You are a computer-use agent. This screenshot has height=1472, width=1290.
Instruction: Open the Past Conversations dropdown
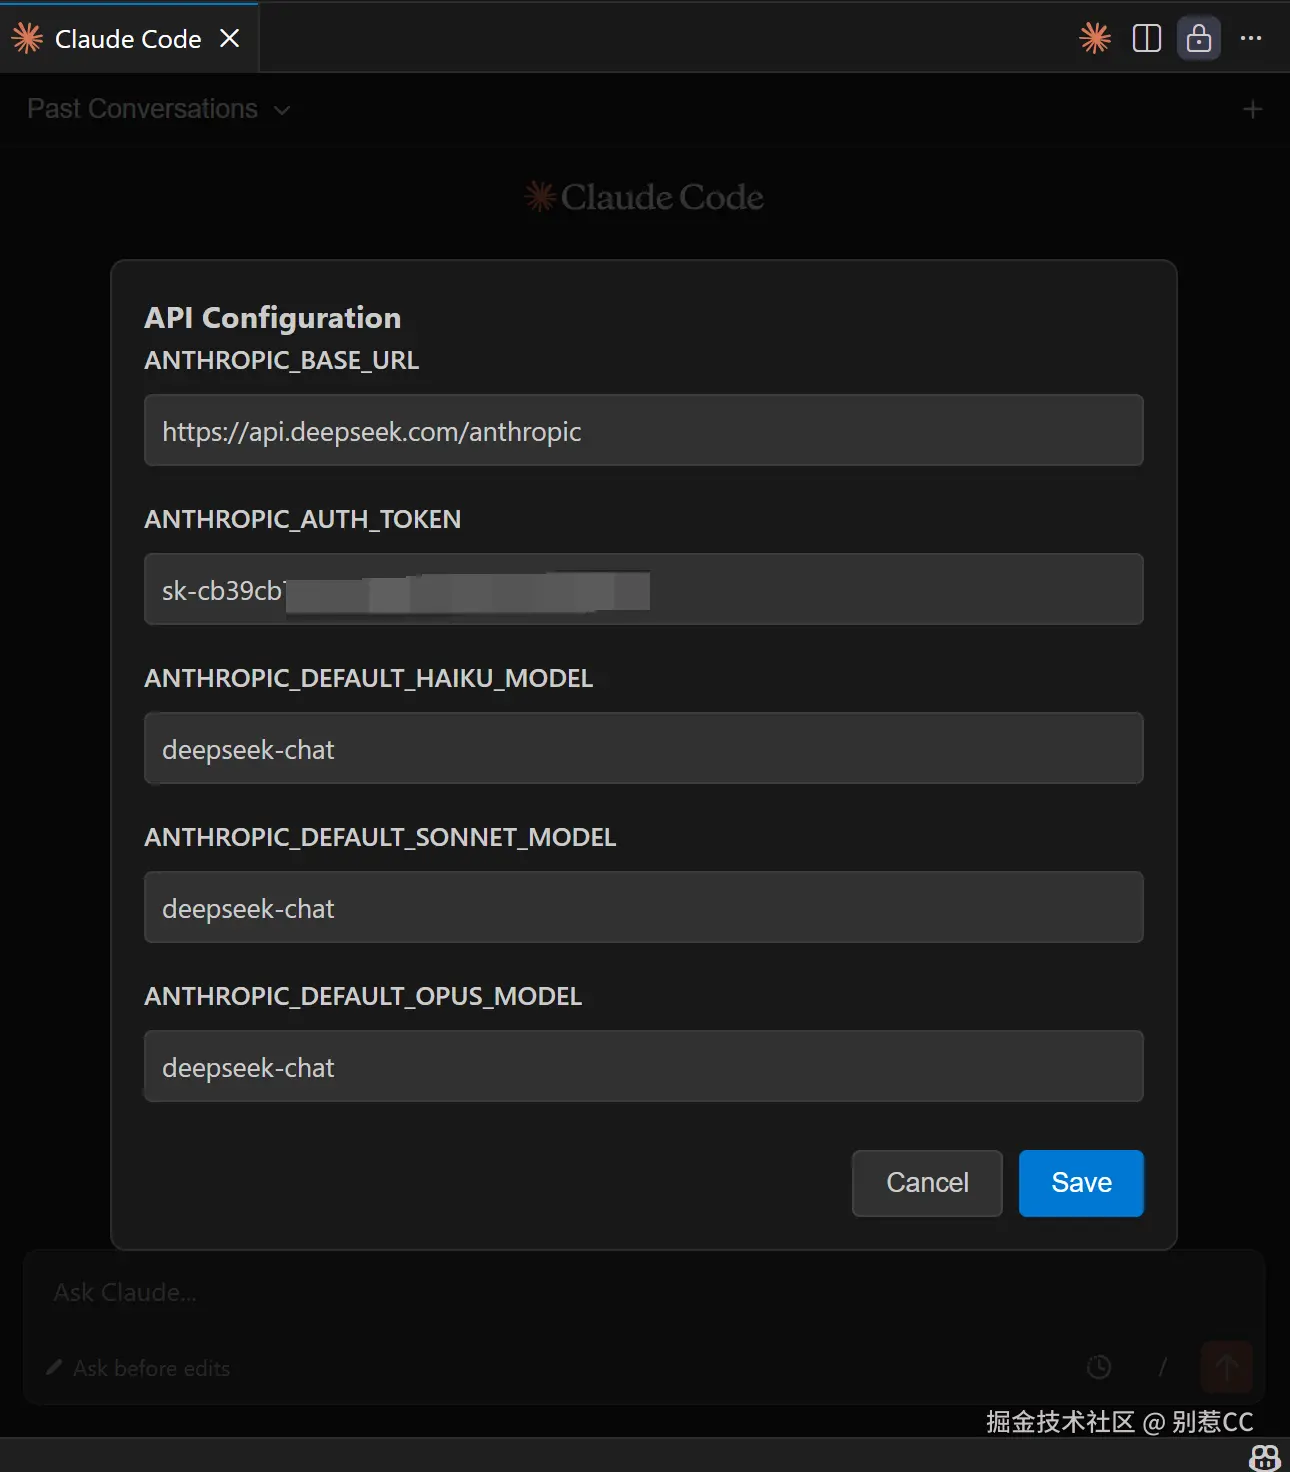click(158, 109)
